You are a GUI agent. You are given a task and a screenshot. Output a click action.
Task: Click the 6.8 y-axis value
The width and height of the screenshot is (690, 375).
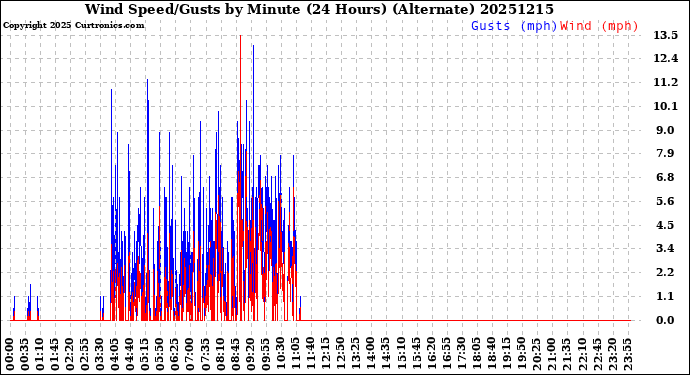[x=665, y=177]
